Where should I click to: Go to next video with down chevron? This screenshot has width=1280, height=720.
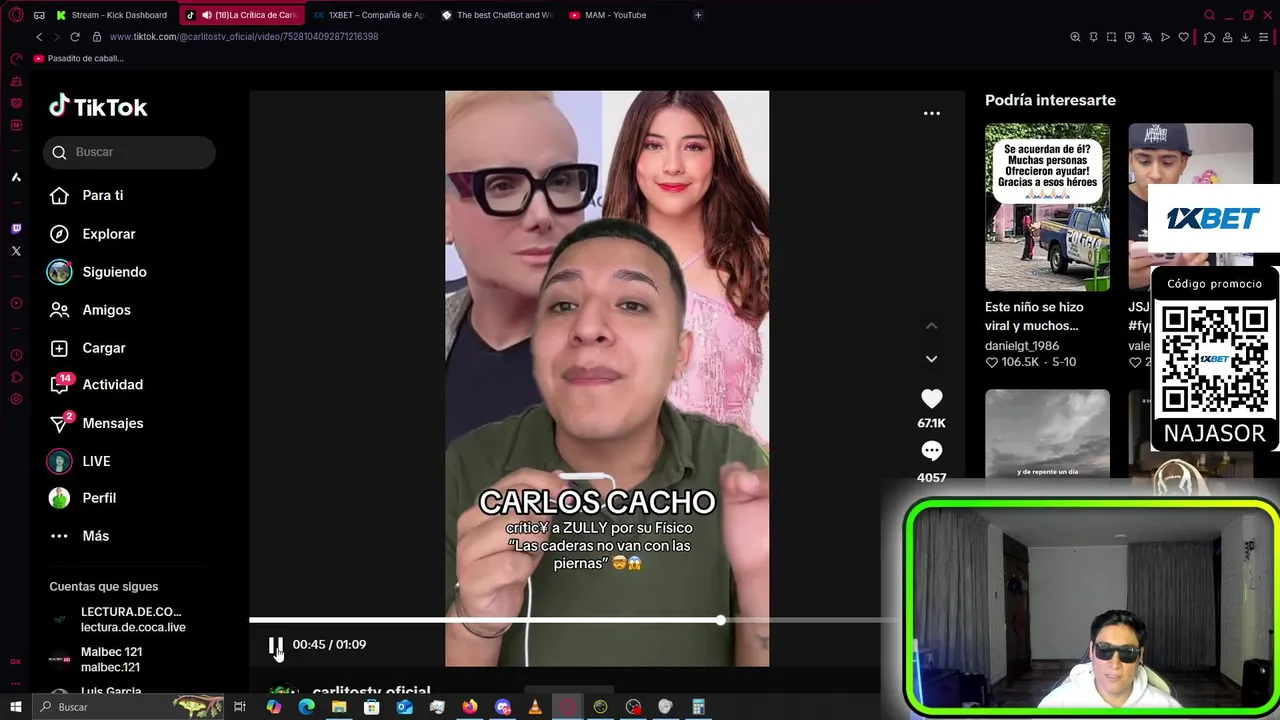click(931, 359)
